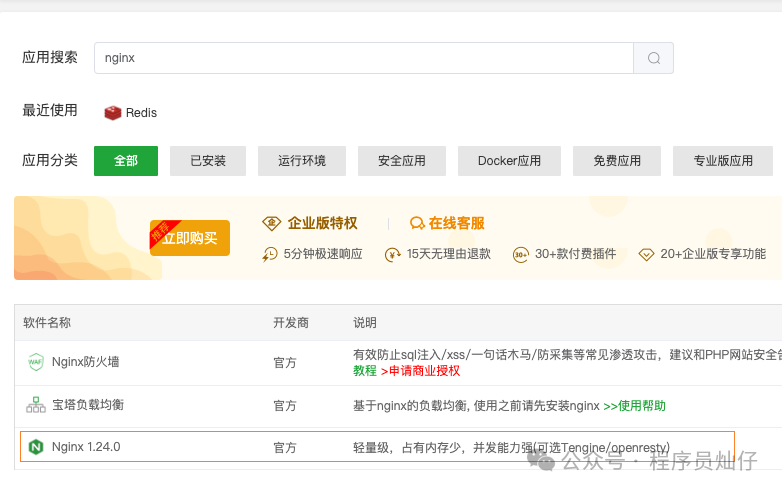Click the Redis cube icon
Viewport: 782px width, 491px height.
click(113, 113)
